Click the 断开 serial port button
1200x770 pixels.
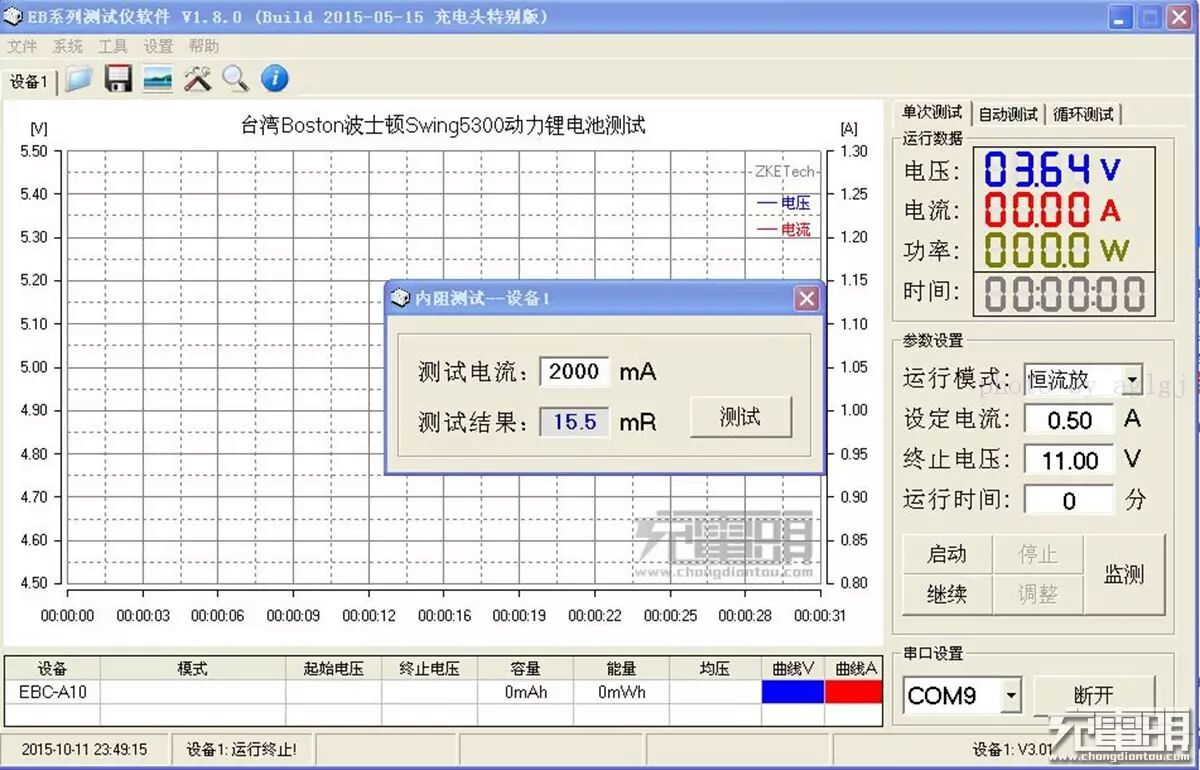click(1093, 695)
